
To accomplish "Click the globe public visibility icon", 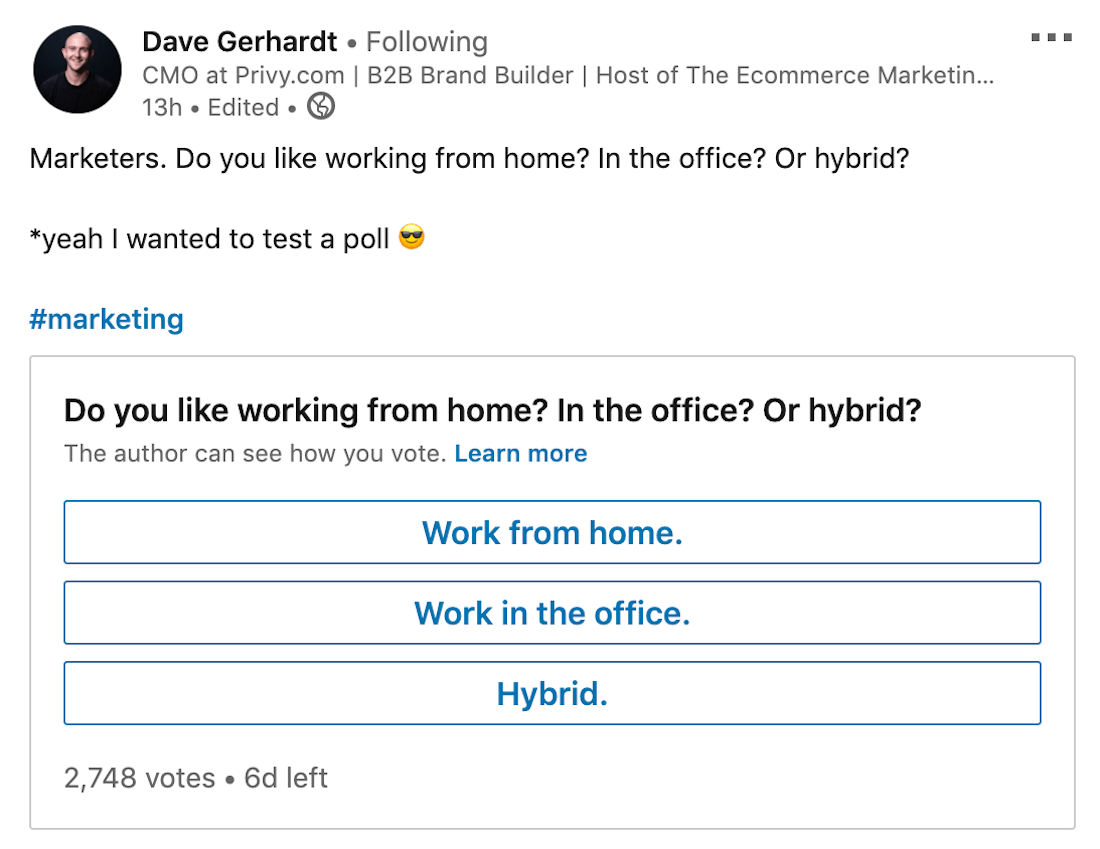I will 321,106.
